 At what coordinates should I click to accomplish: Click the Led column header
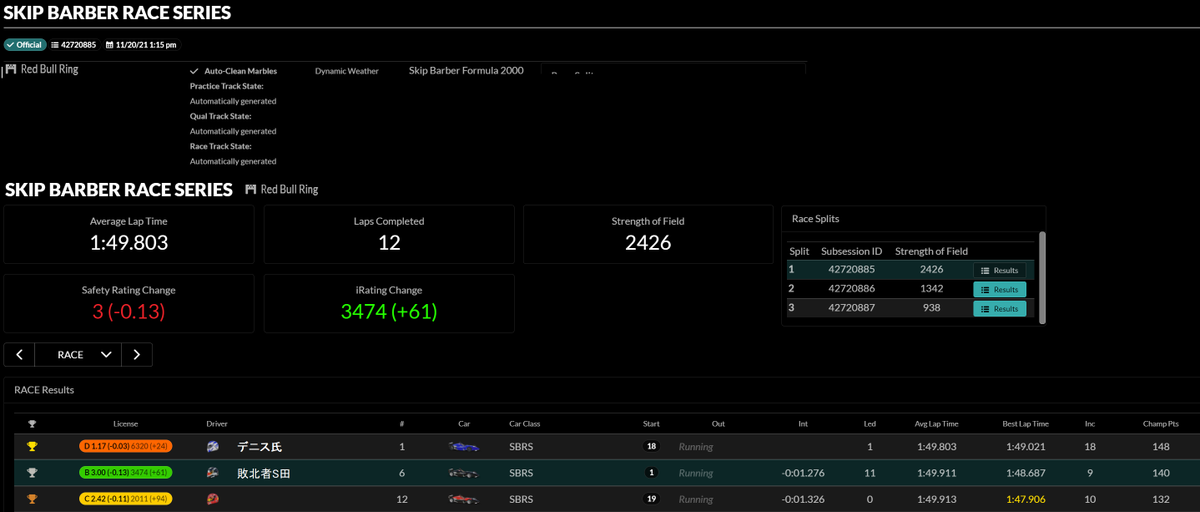point(870,424)
